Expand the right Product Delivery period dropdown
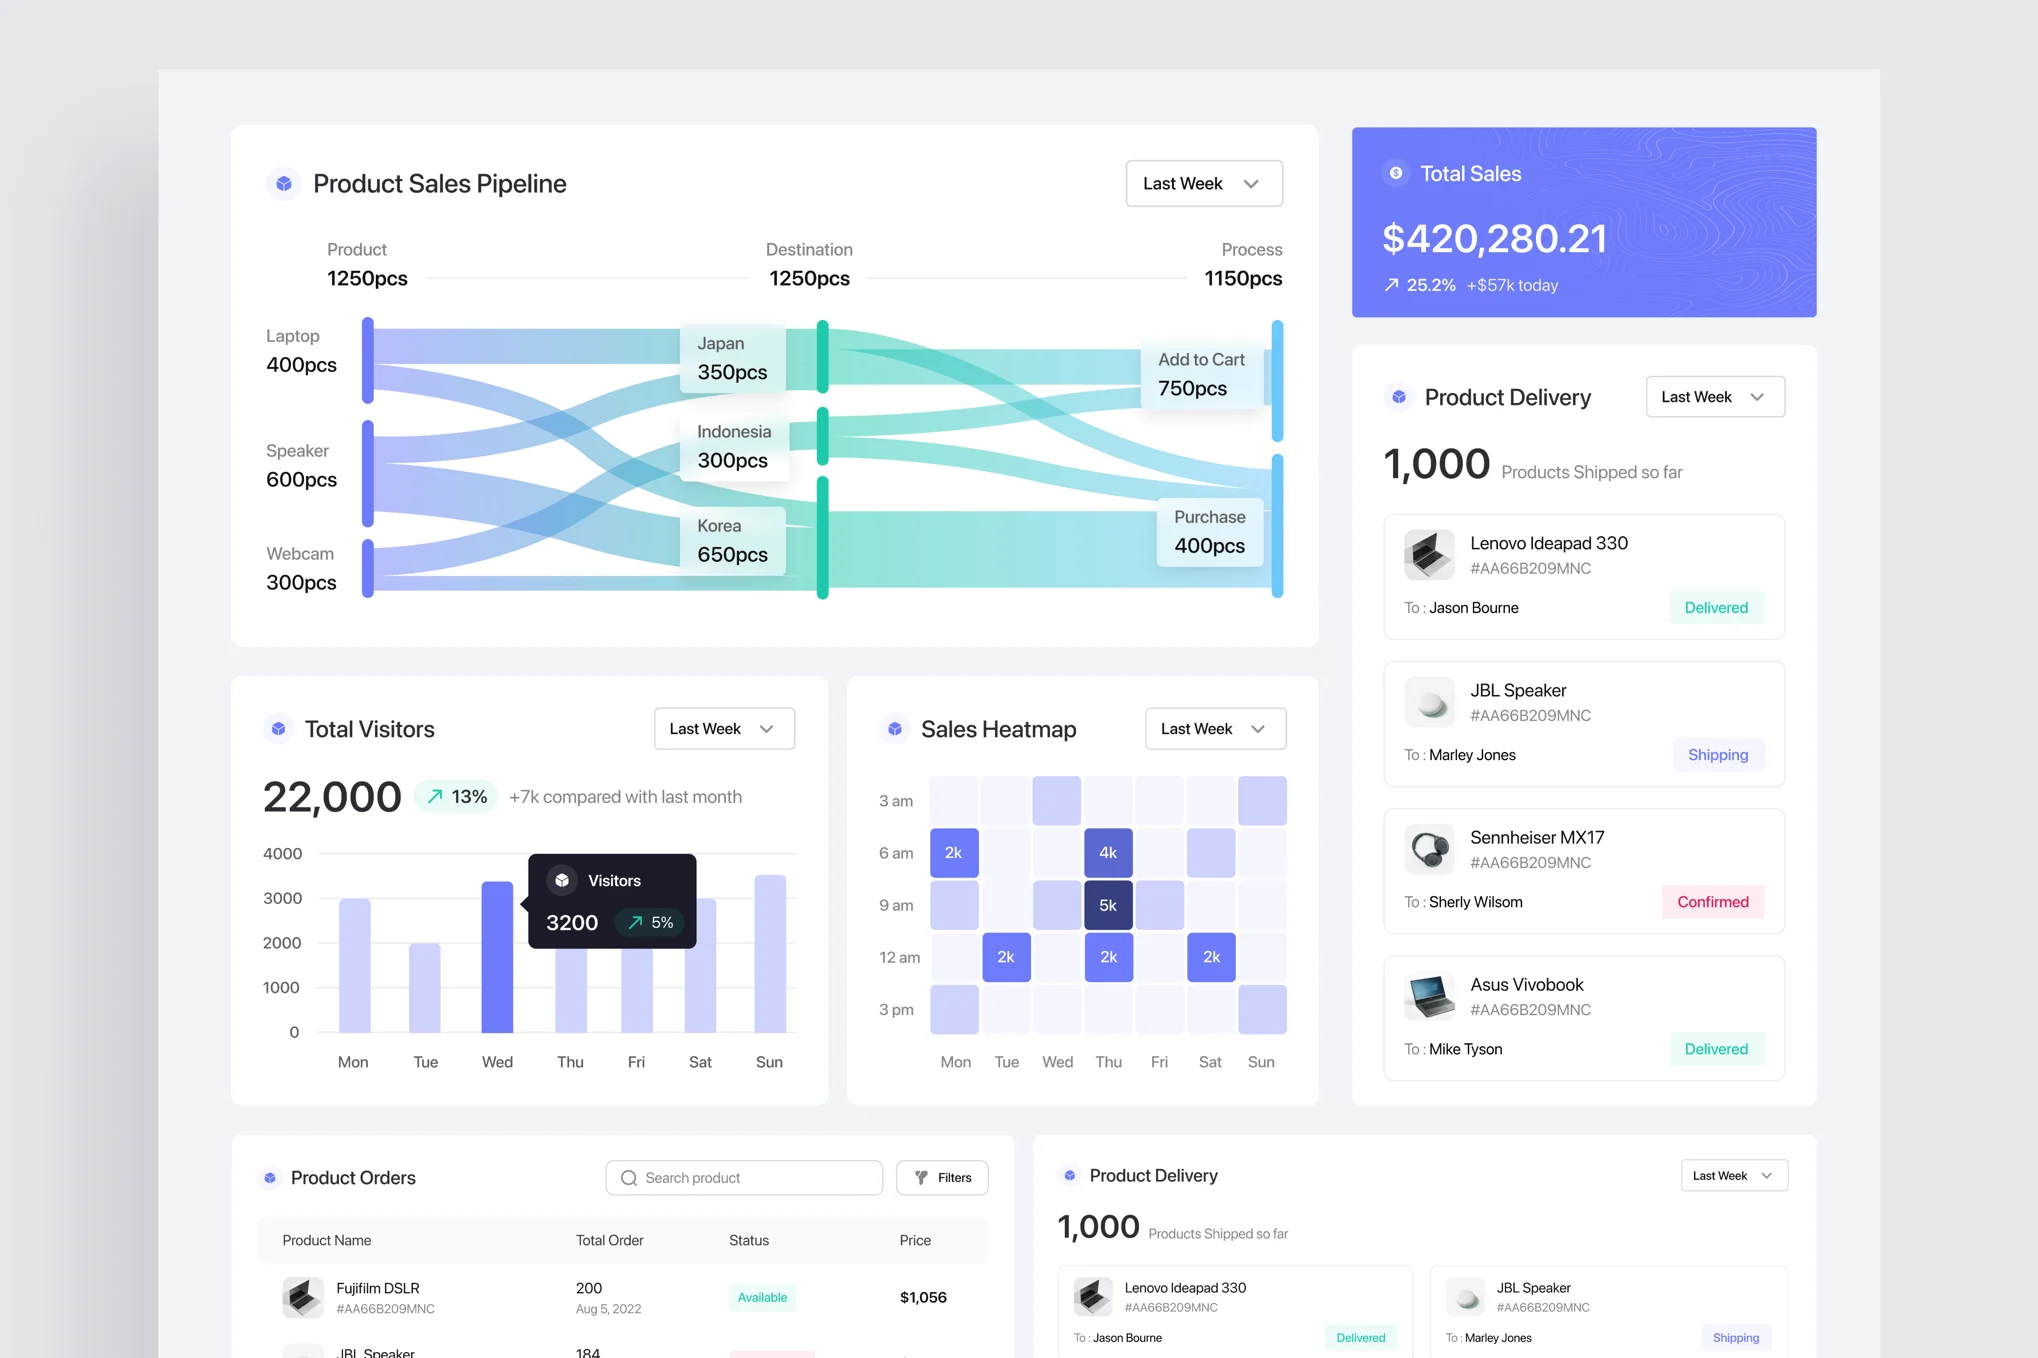The height and width of the screenshot is (1358, 2038). (1714, 397)
